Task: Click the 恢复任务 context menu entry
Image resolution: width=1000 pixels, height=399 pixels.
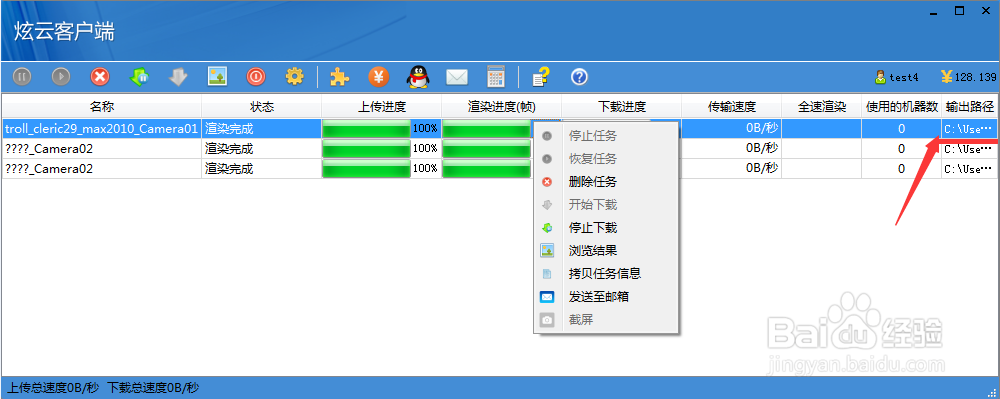Action: click(606, 159)
